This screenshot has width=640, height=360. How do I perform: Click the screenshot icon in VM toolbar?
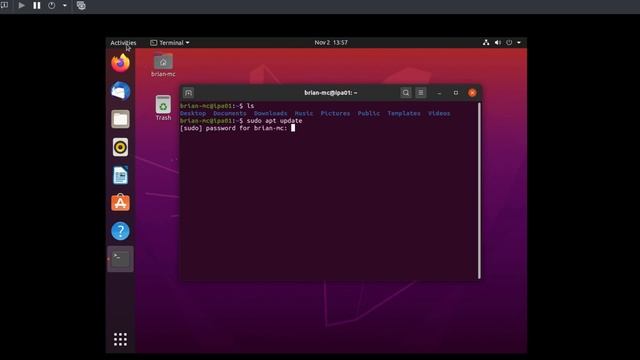click(81, 6)
